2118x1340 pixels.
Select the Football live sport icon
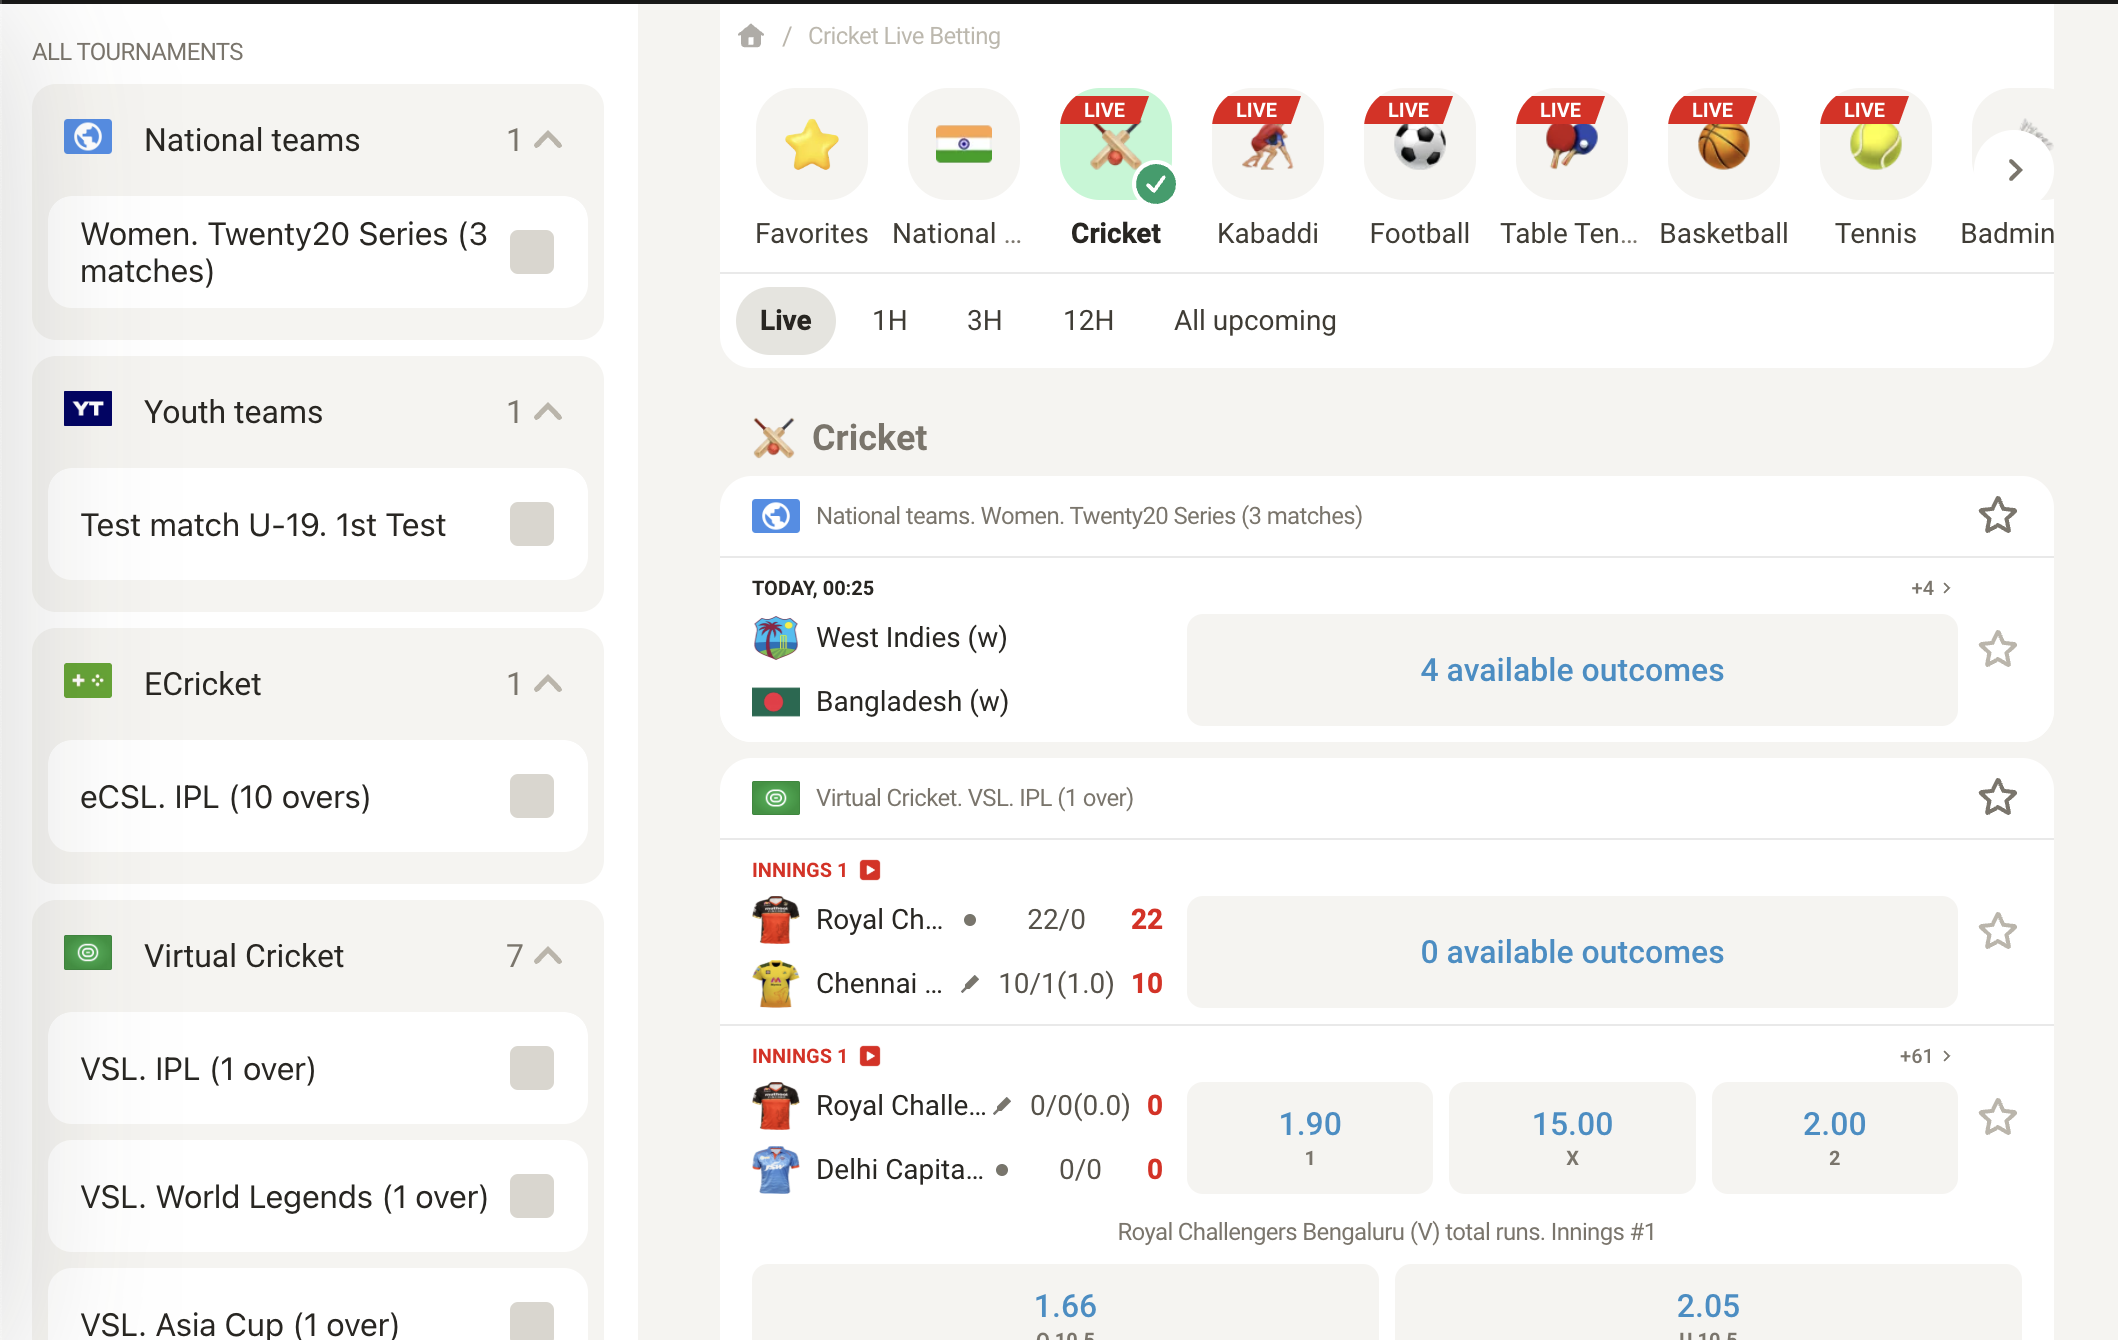[x=1419, y=146]
